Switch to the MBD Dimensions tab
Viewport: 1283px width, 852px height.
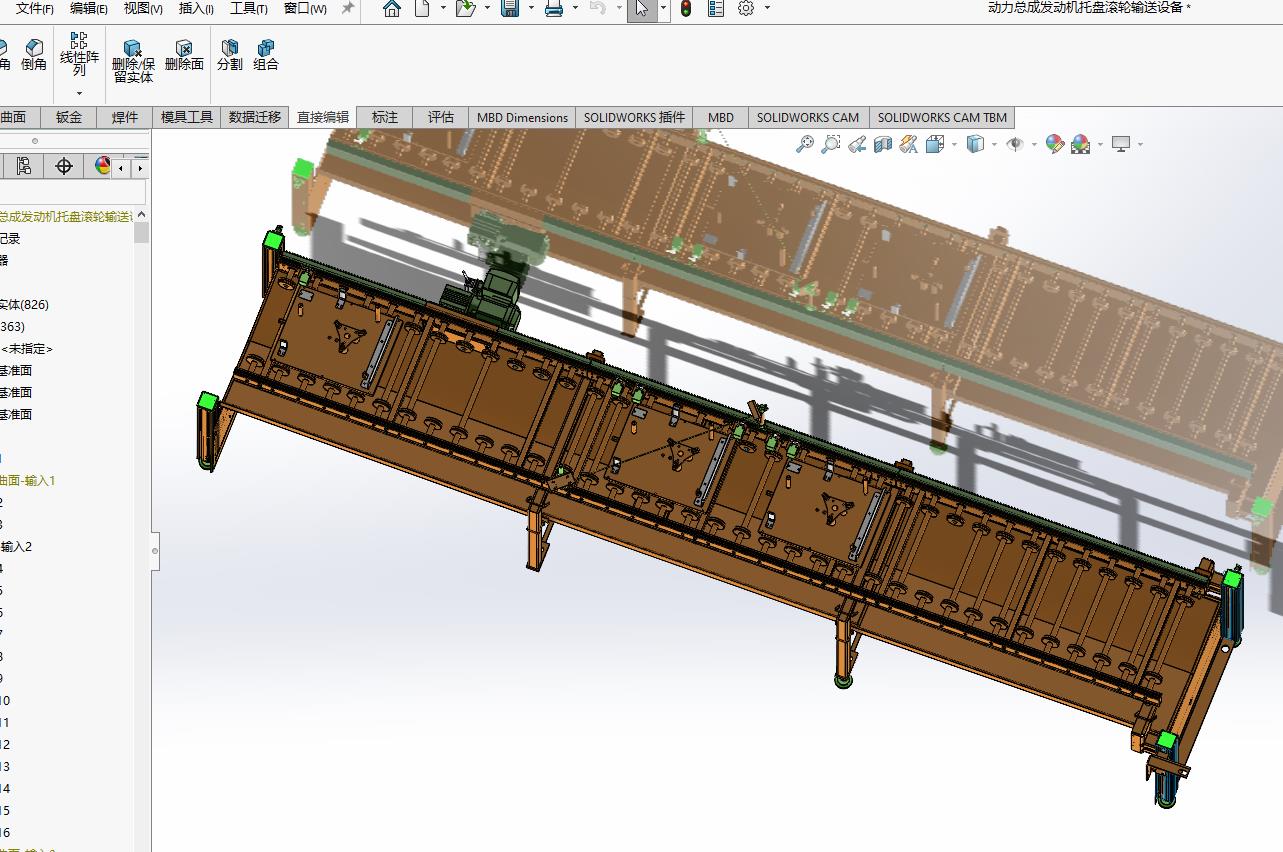pyautogui.click(x=522, y=117)
